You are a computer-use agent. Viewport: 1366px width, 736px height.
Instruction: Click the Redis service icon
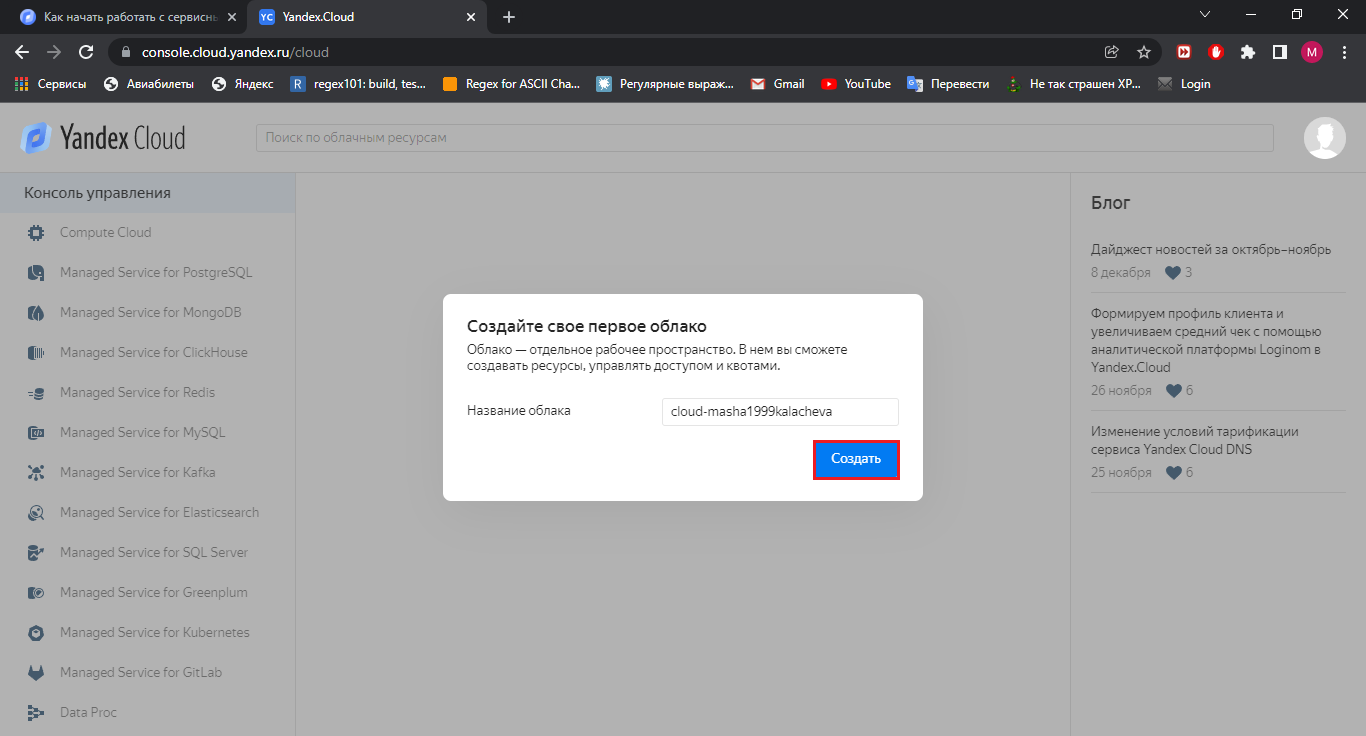[x=36, y=393]
